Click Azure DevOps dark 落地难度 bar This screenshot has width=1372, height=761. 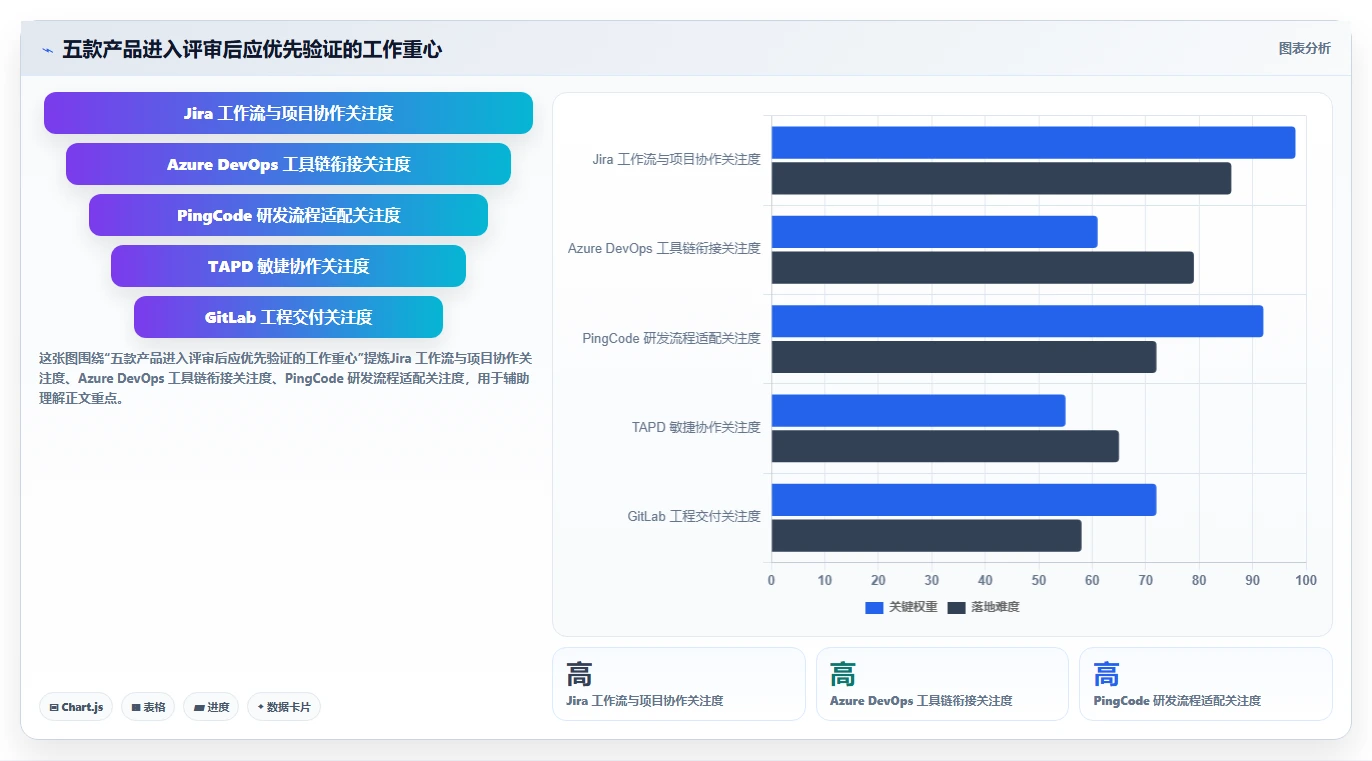pos(982,267)
